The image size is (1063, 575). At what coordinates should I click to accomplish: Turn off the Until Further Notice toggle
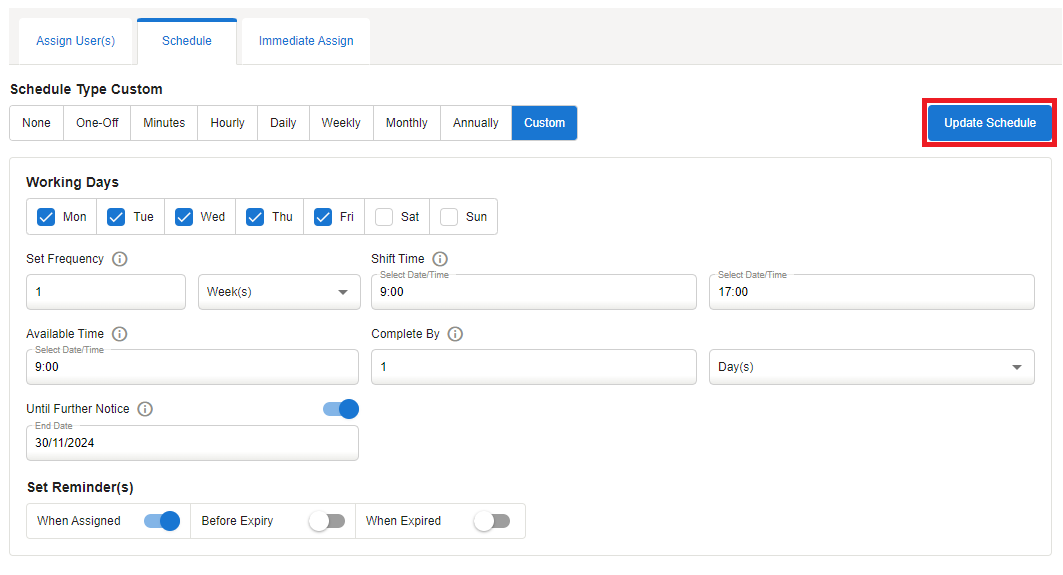(x=341, y=409)
